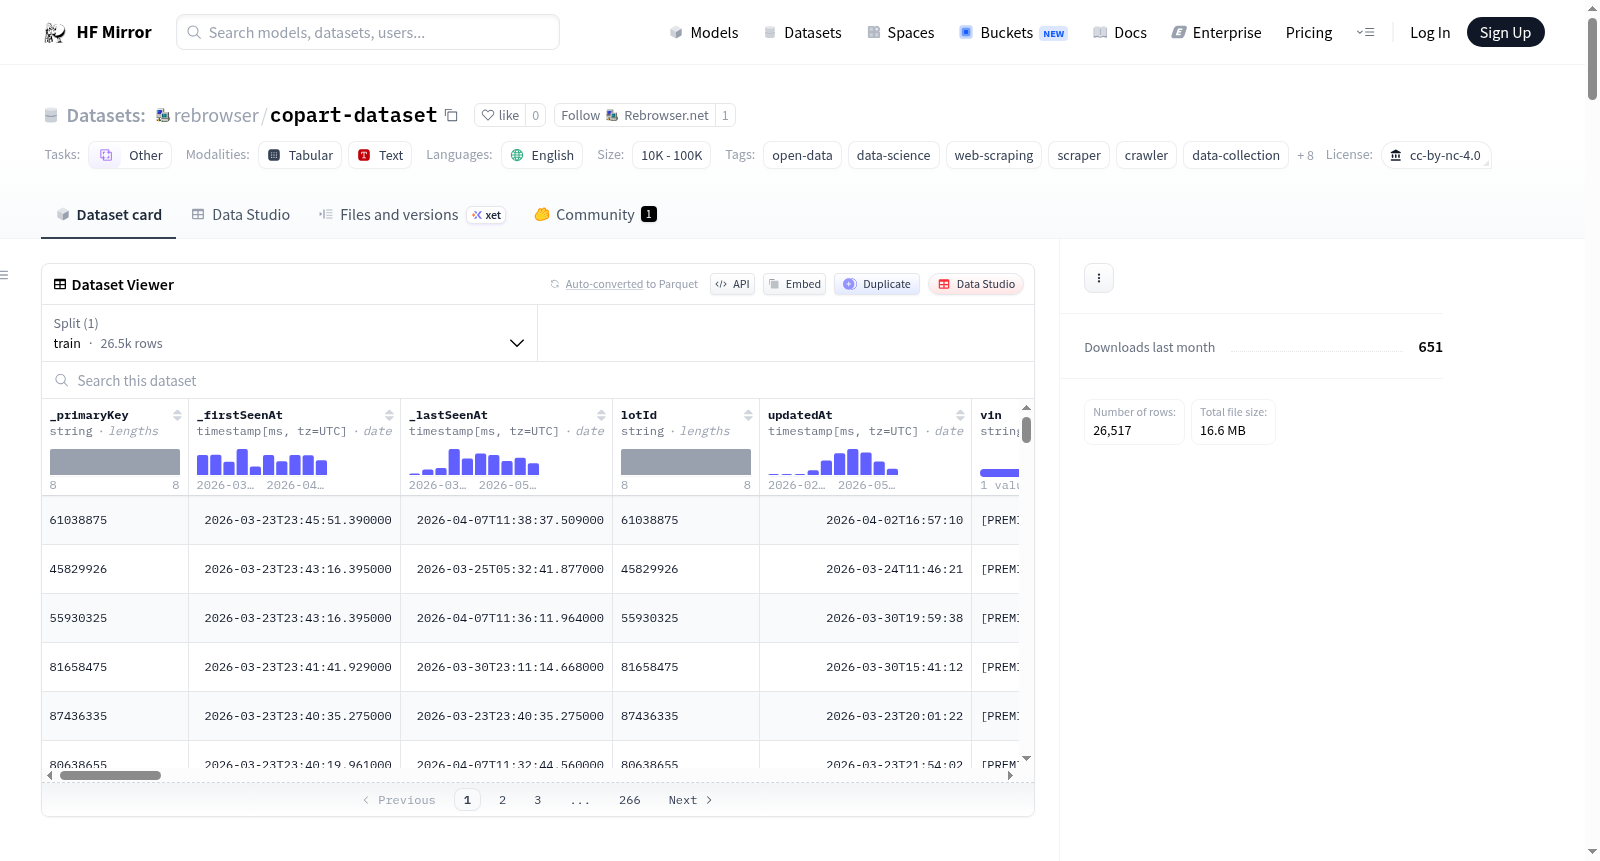1600x861 pixels.
Task: Select the crawler tag
Action: 1146,155
